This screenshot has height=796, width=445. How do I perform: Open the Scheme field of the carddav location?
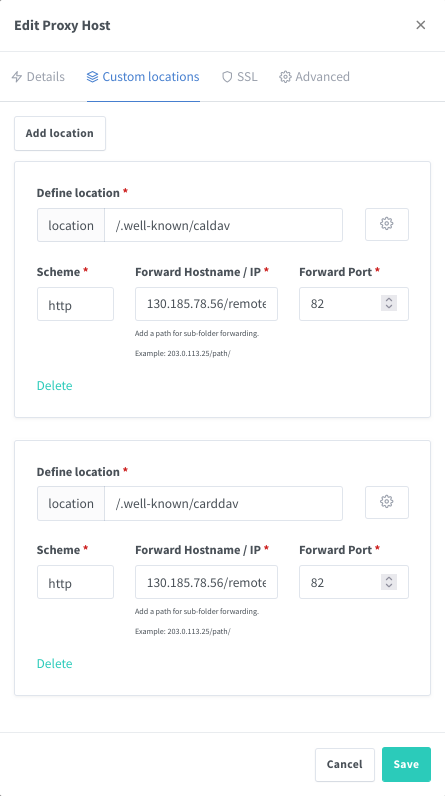coord(75,582)
